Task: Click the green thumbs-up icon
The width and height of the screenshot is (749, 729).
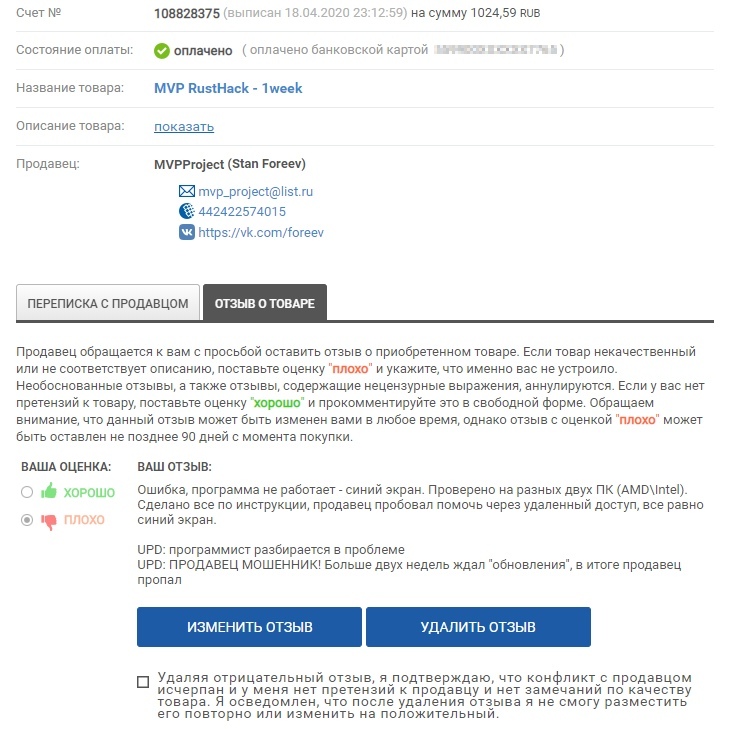Action: [x=49, y=492]
